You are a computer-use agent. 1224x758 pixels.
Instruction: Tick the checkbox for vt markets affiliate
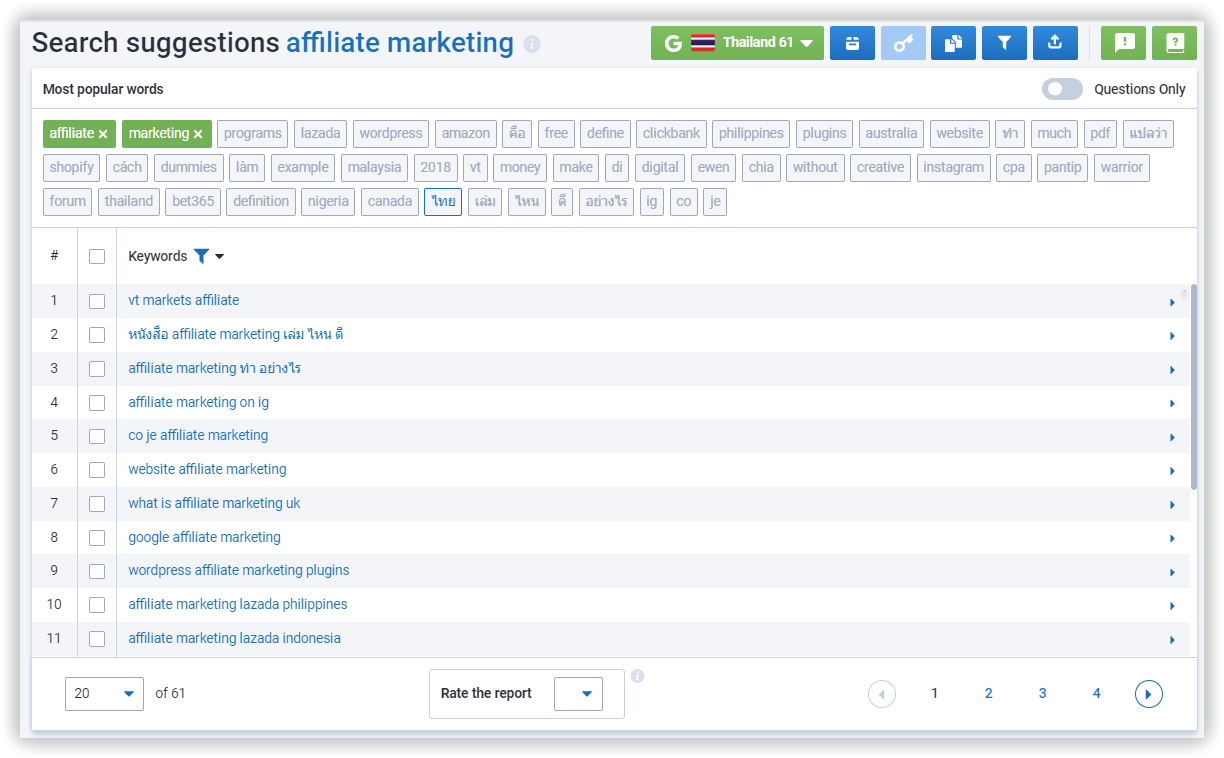97,301
